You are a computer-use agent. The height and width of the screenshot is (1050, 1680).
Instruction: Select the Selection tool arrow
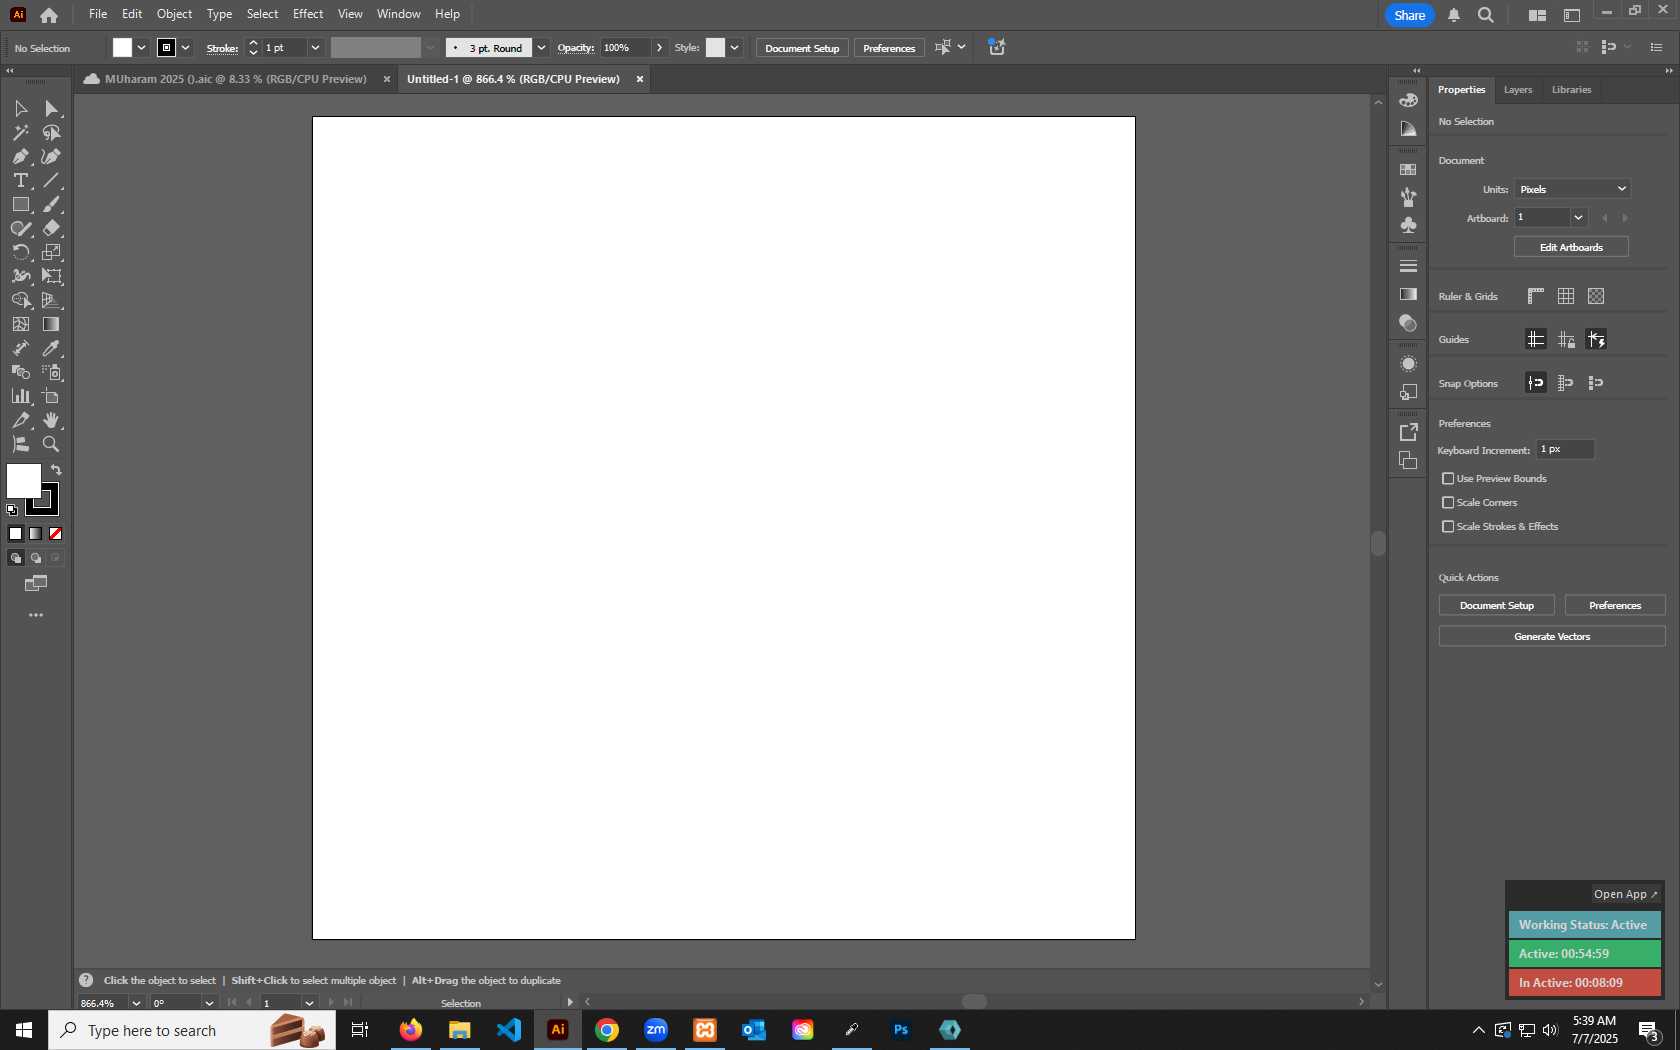(x=20, y=108)
